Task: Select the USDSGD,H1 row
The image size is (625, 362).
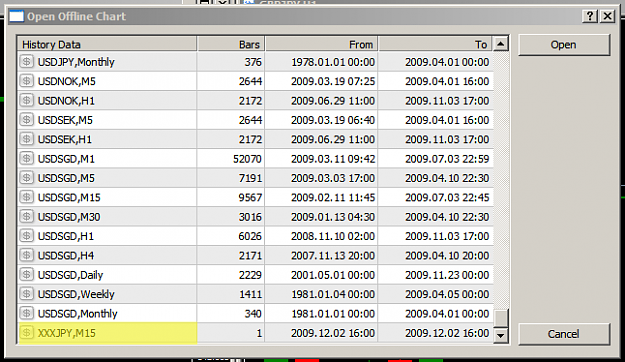Action: pos(256,236)
